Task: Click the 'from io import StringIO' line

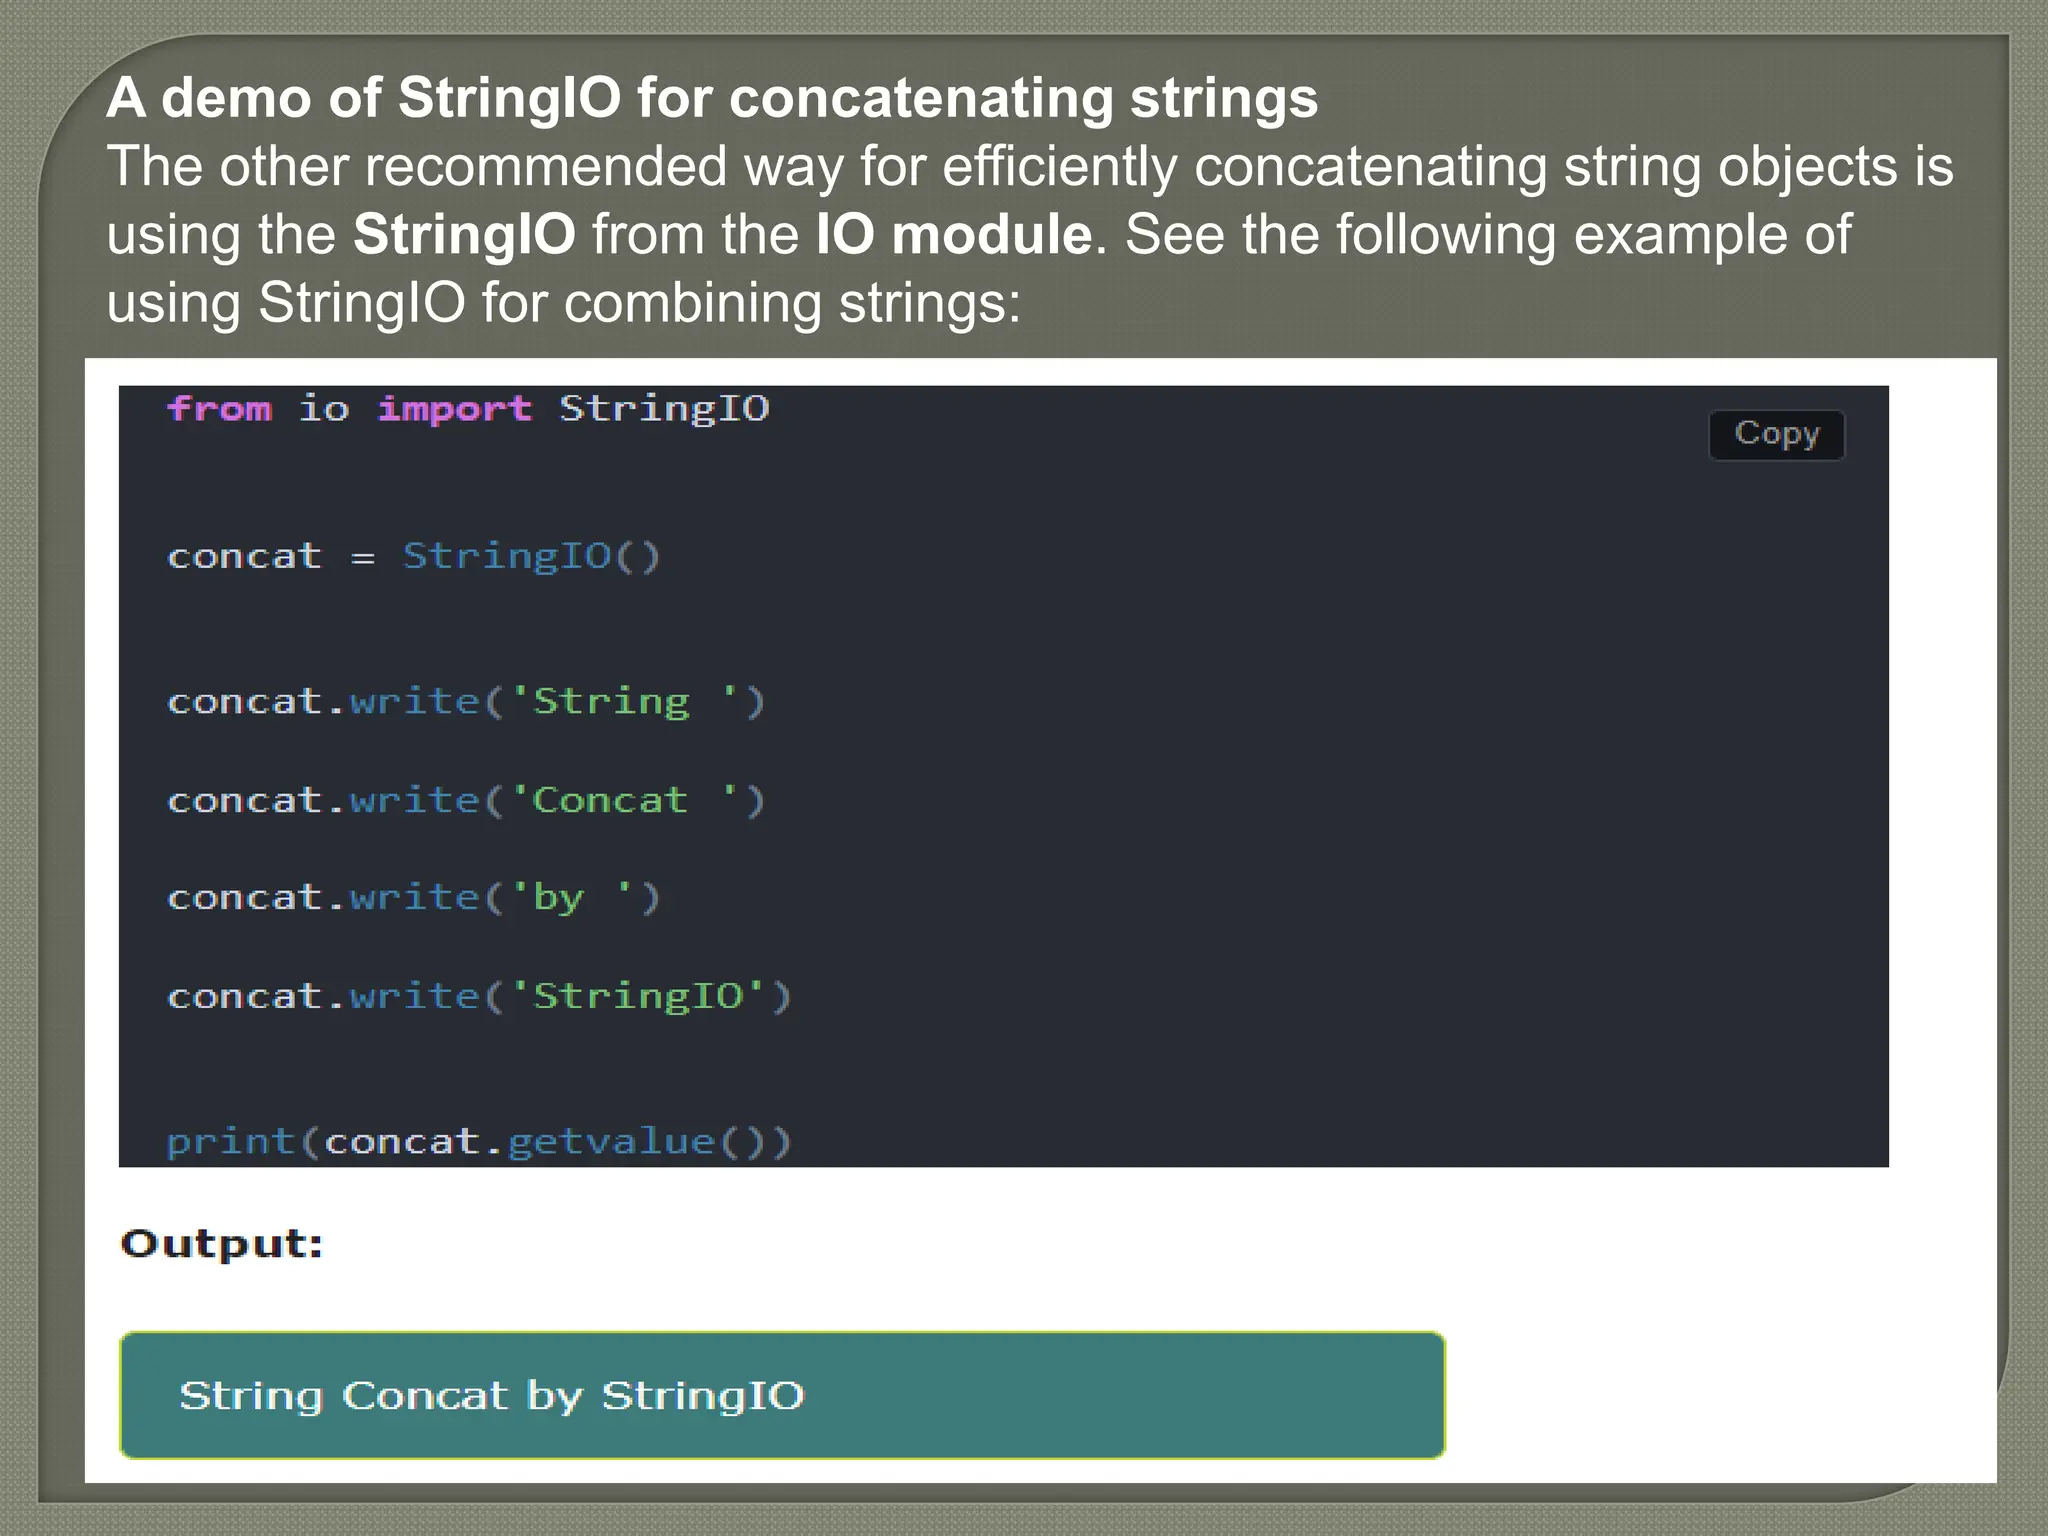Action: coord(468,409)
